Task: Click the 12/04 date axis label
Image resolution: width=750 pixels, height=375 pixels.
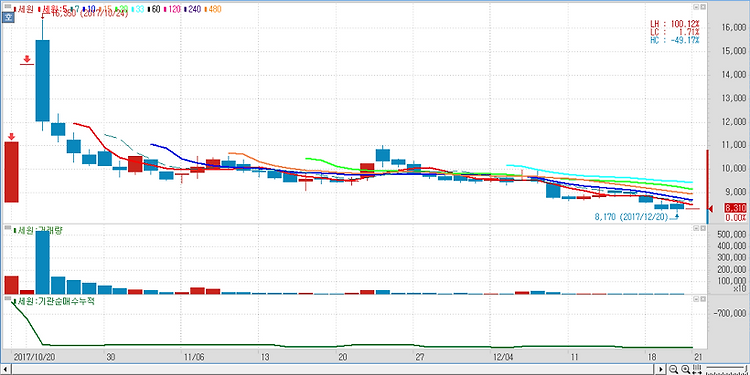Action: (503, 357)
